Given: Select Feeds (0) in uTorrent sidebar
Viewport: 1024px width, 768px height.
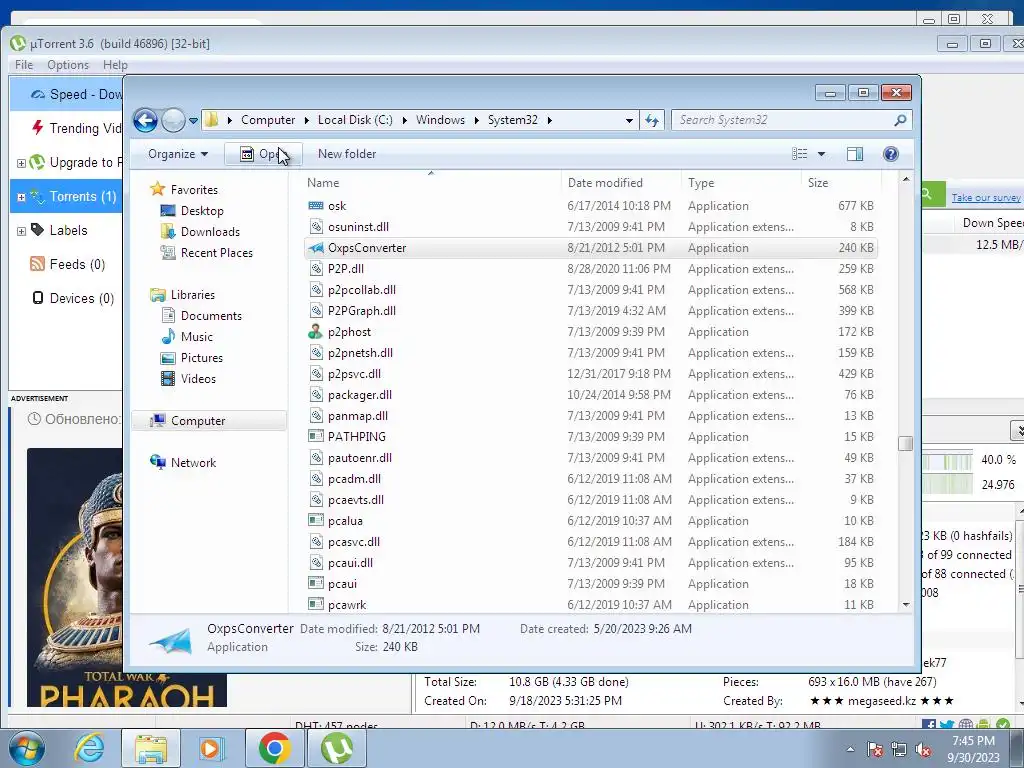Looking at the screenshot, I should tap(67, 264).
